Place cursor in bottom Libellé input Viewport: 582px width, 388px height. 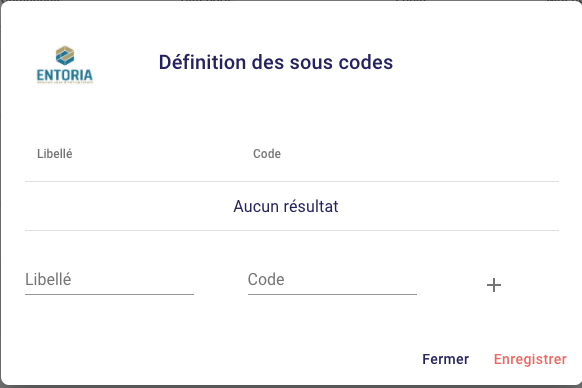(109, 280)
